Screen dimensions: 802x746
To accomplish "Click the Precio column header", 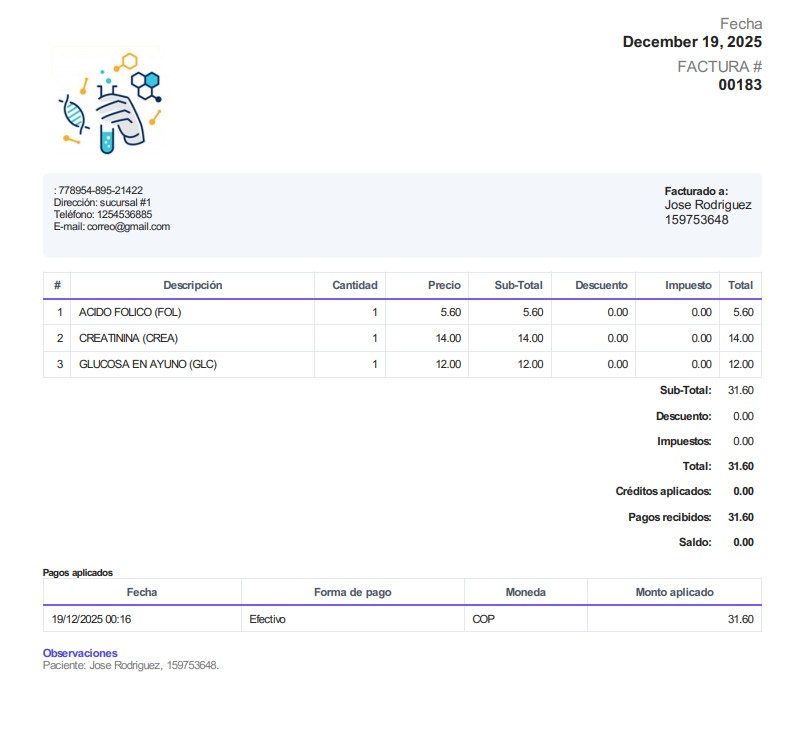I will tap(444, 286).
